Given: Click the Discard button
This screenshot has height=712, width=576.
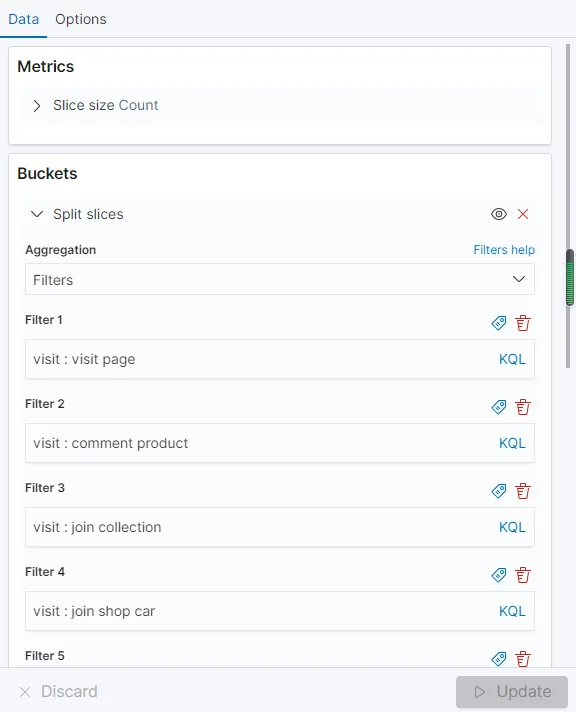Looking at the screenshot, I should (58, 692).
